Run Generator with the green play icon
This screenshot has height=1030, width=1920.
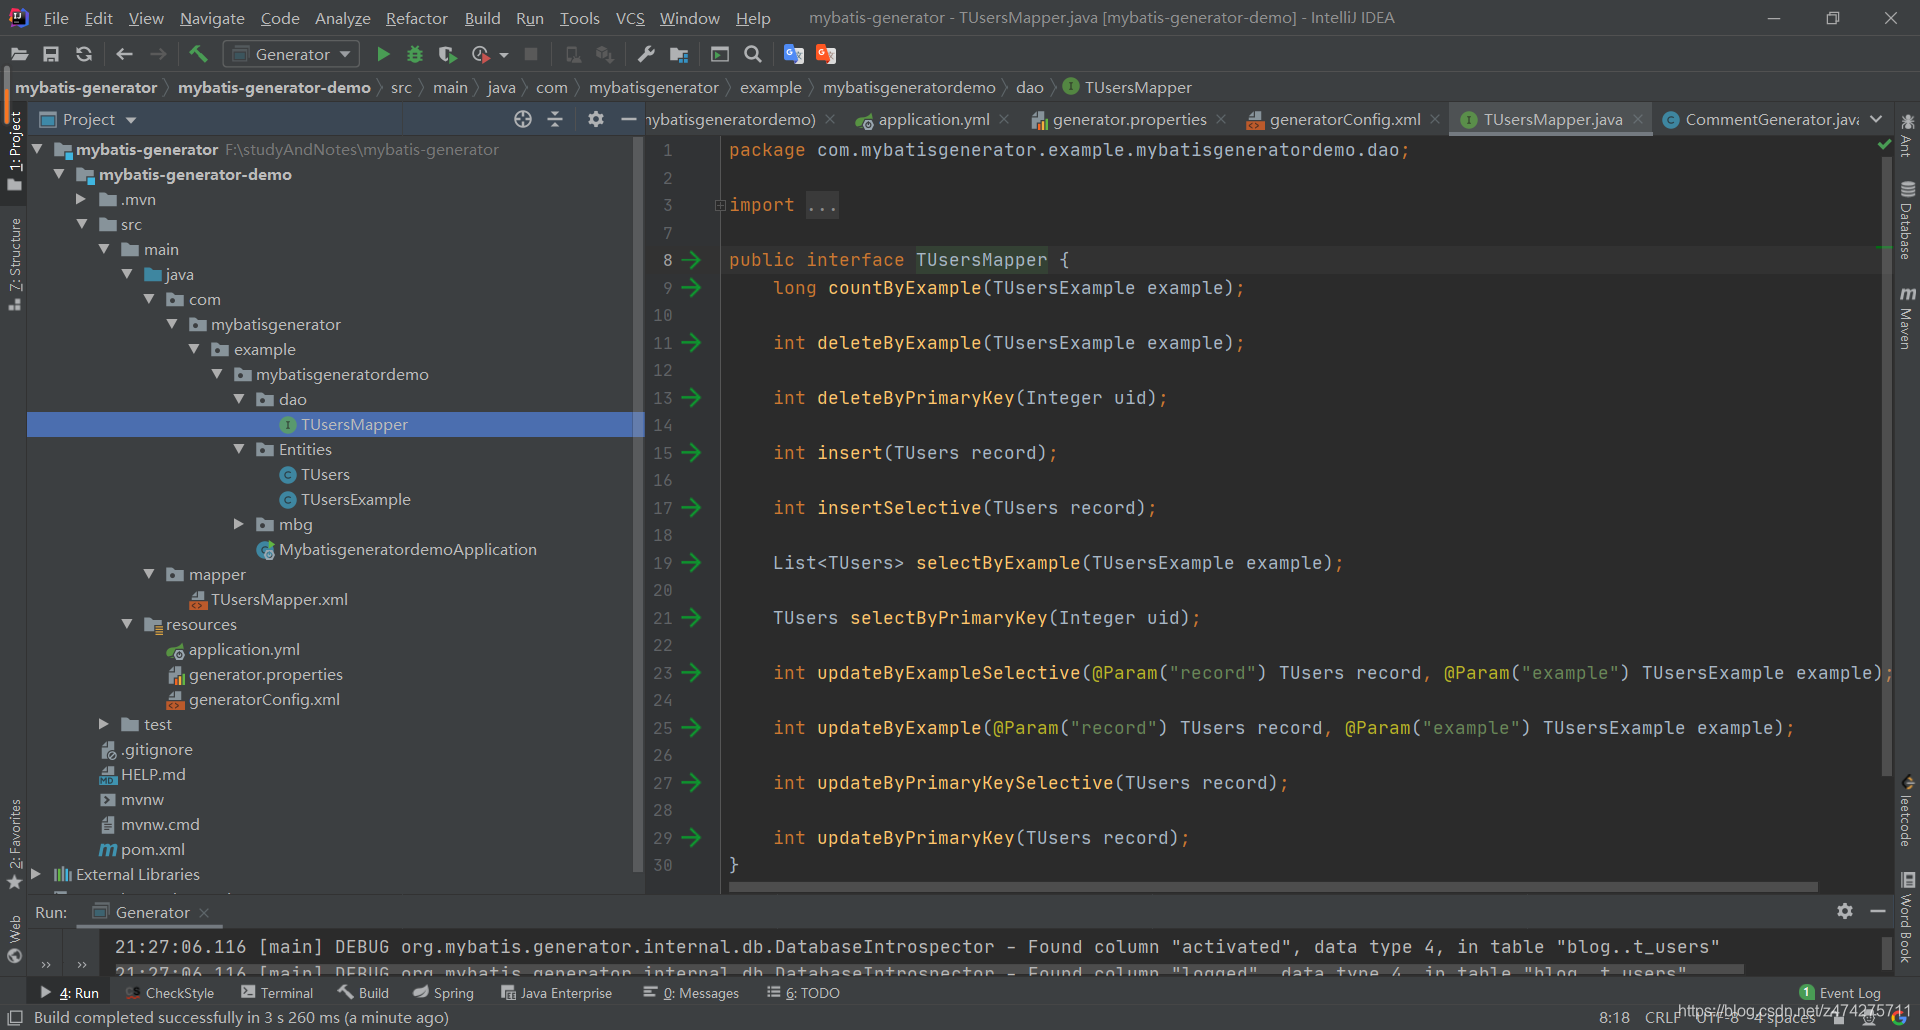click(x=383, y=54)
